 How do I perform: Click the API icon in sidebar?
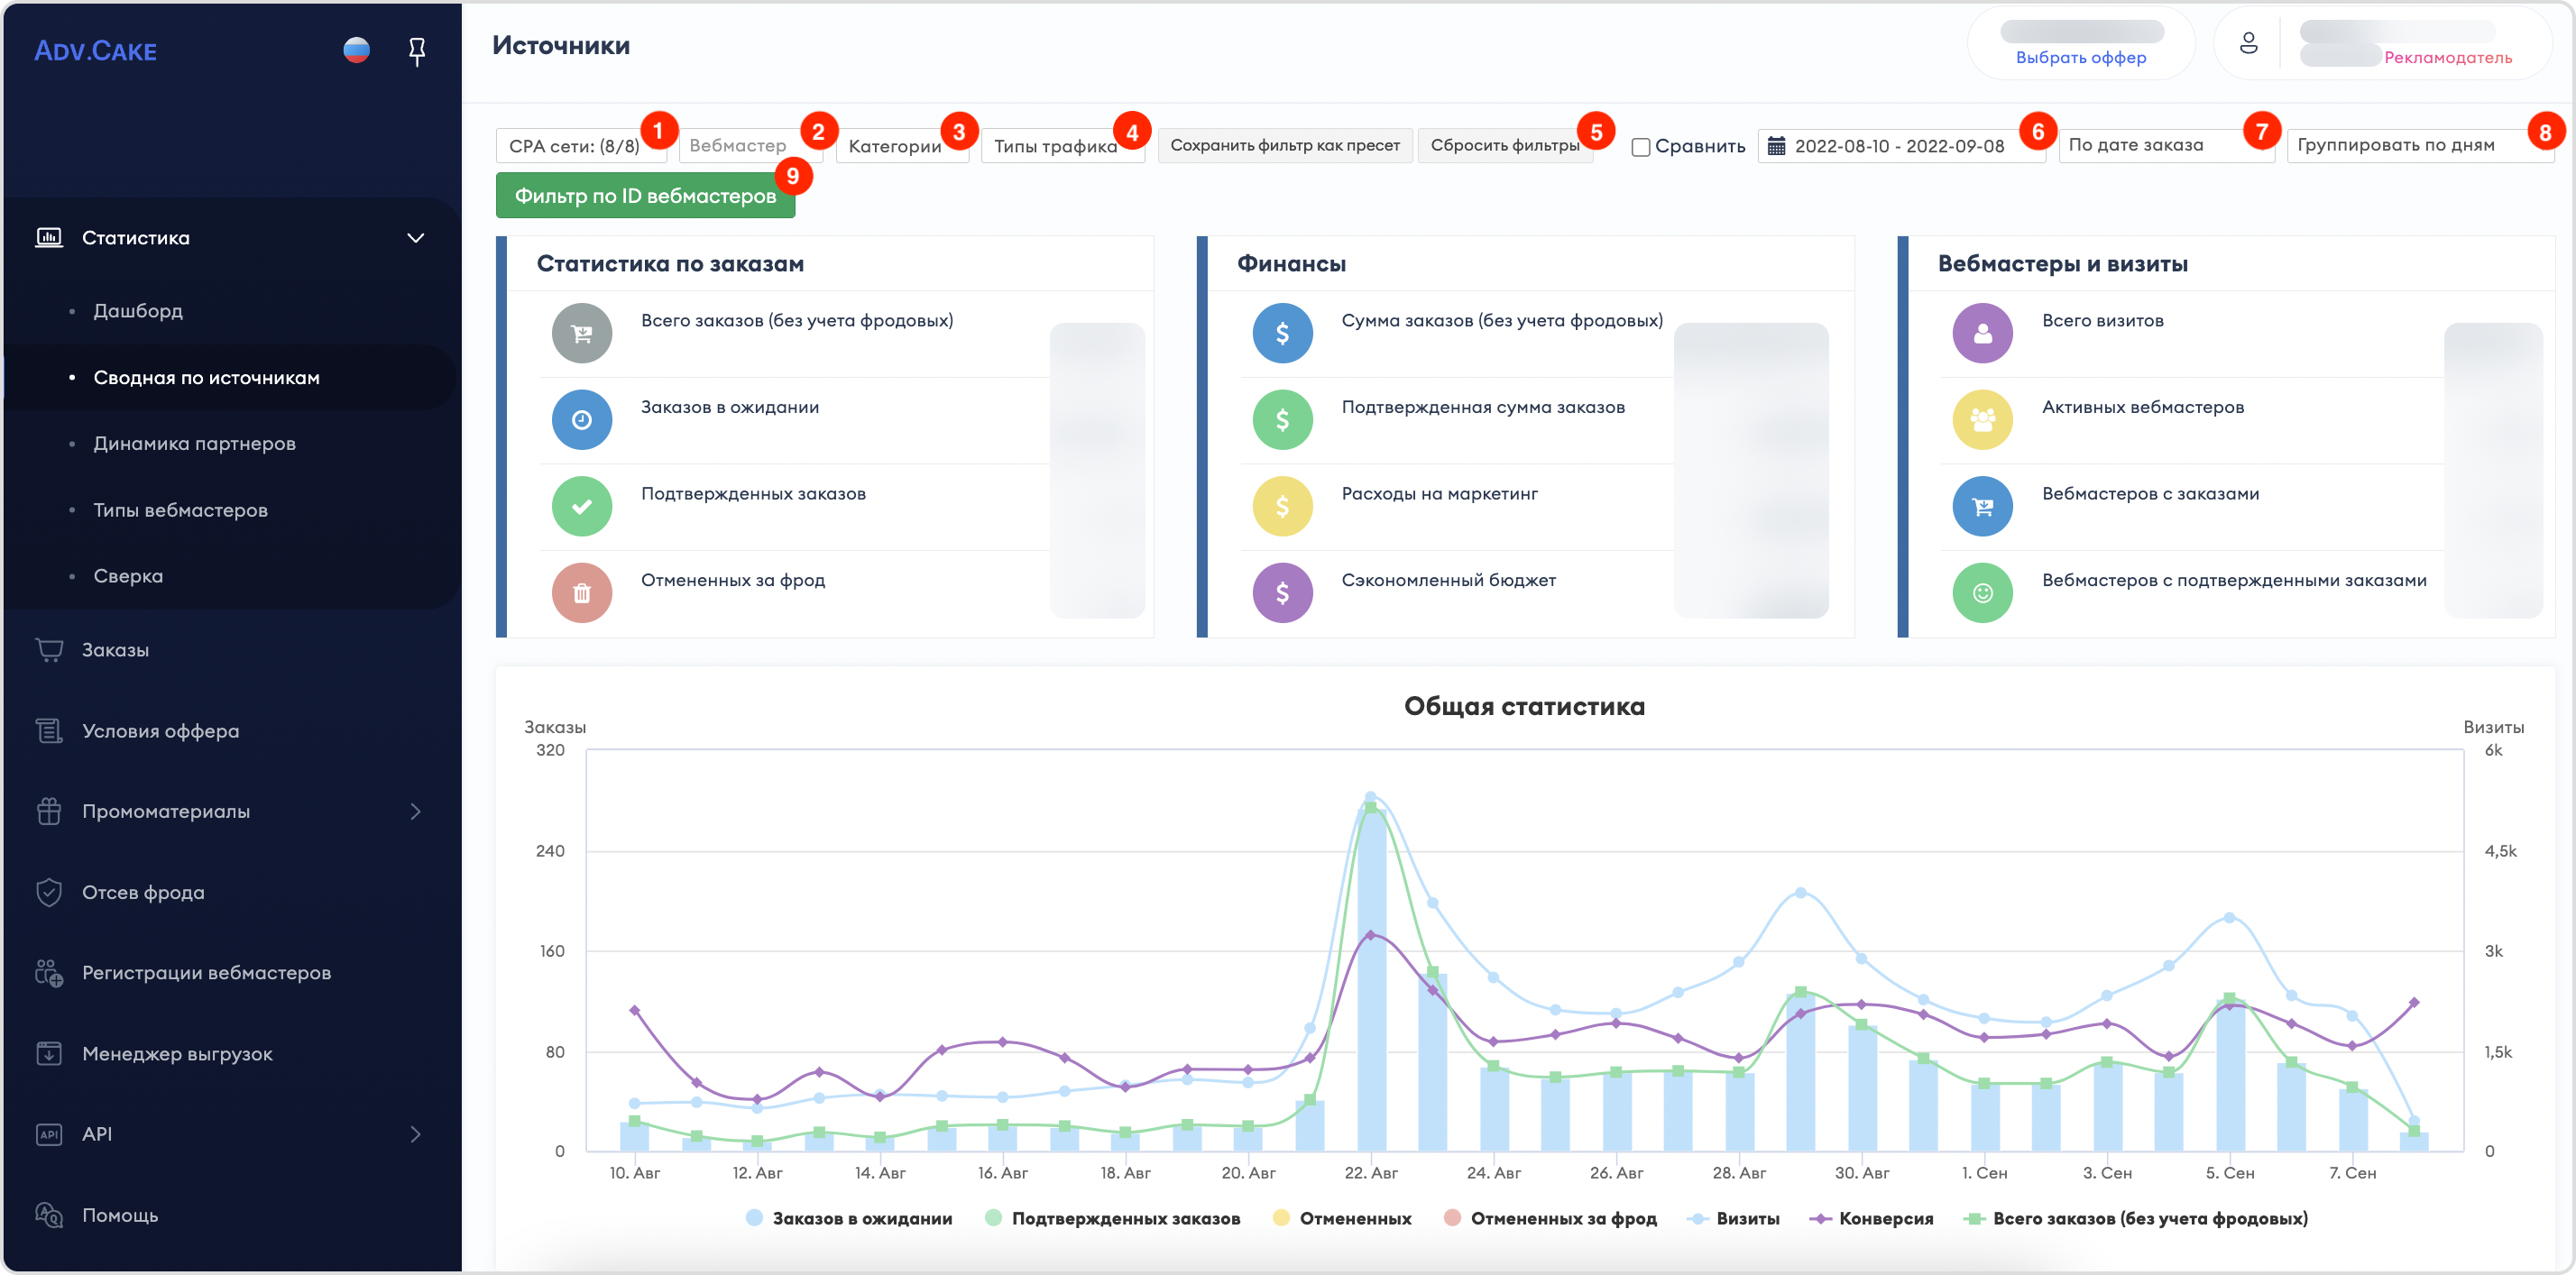tap(49, 1134)
